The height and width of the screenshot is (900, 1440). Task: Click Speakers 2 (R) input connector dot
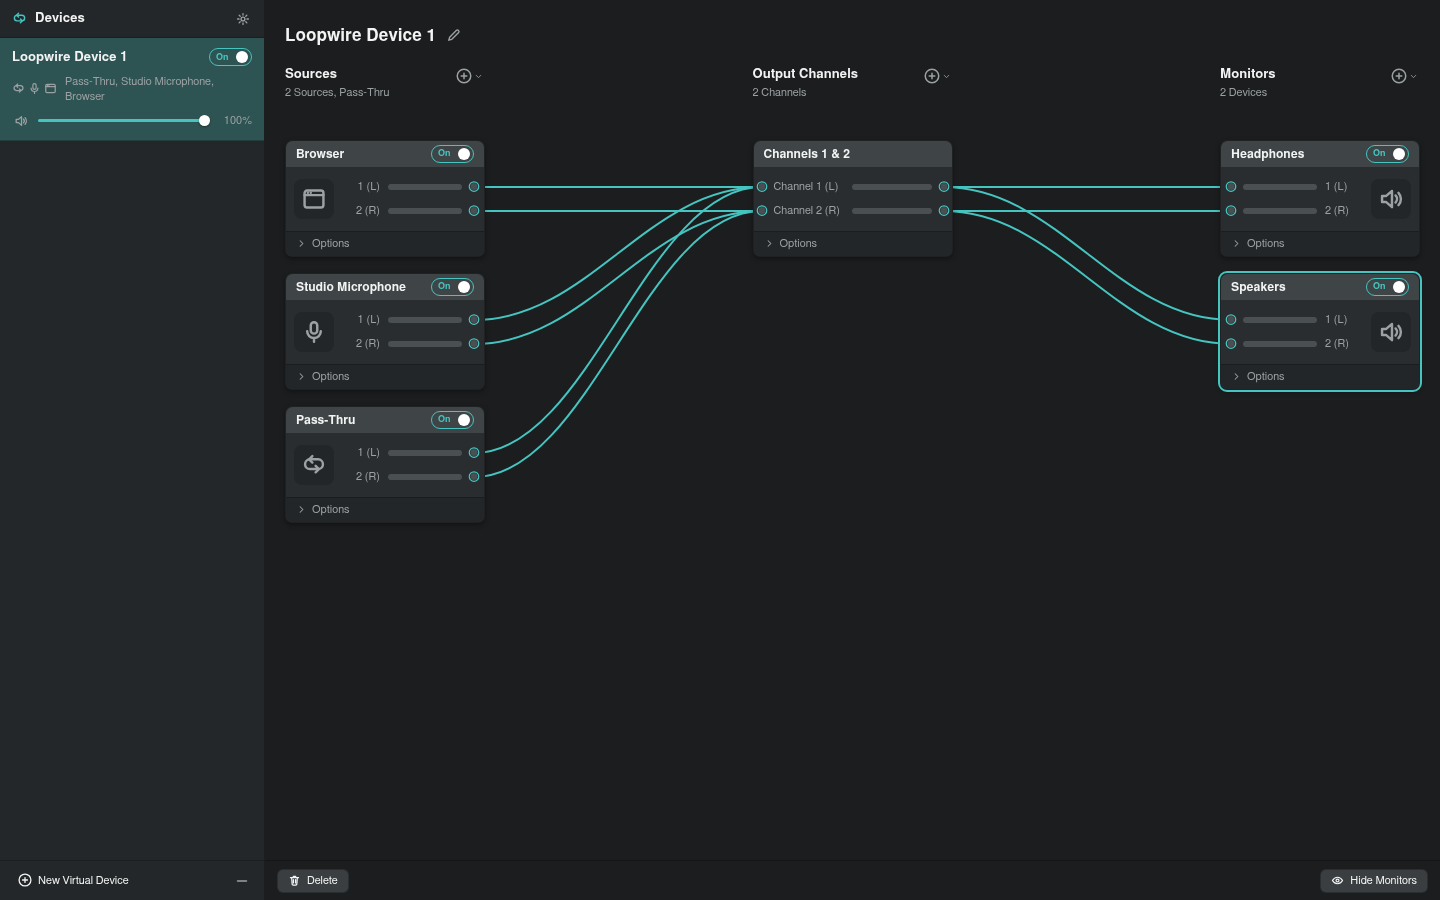pos(1231,344)
